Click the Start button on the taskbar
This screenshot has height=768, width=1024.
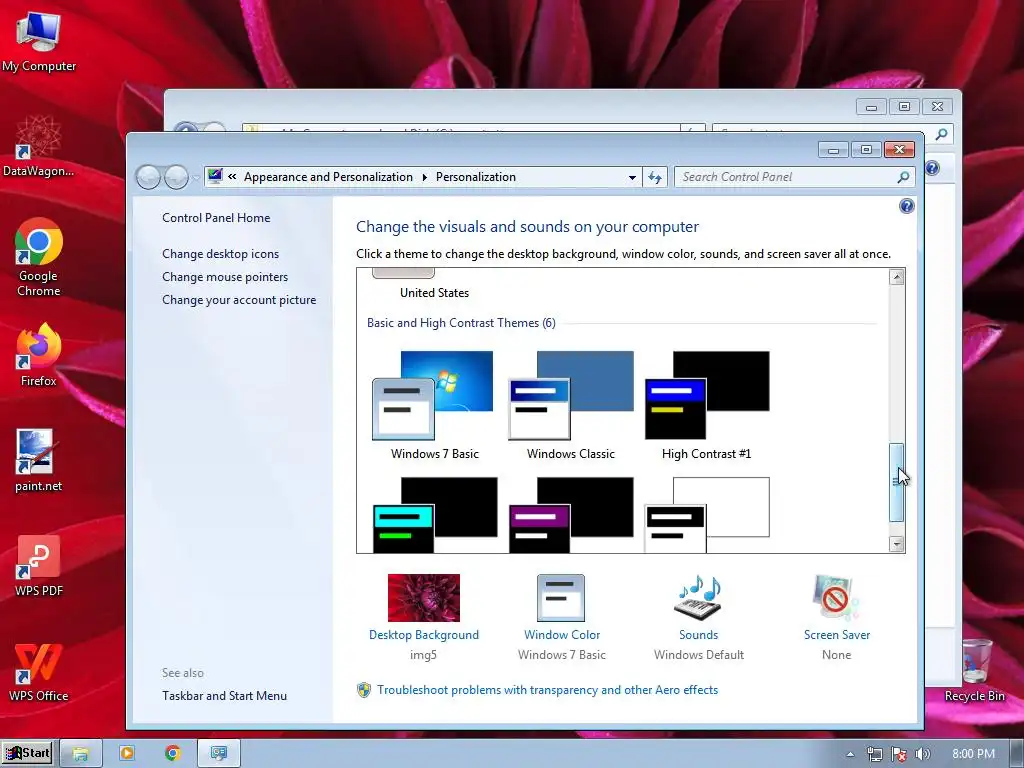coord(28,753)
